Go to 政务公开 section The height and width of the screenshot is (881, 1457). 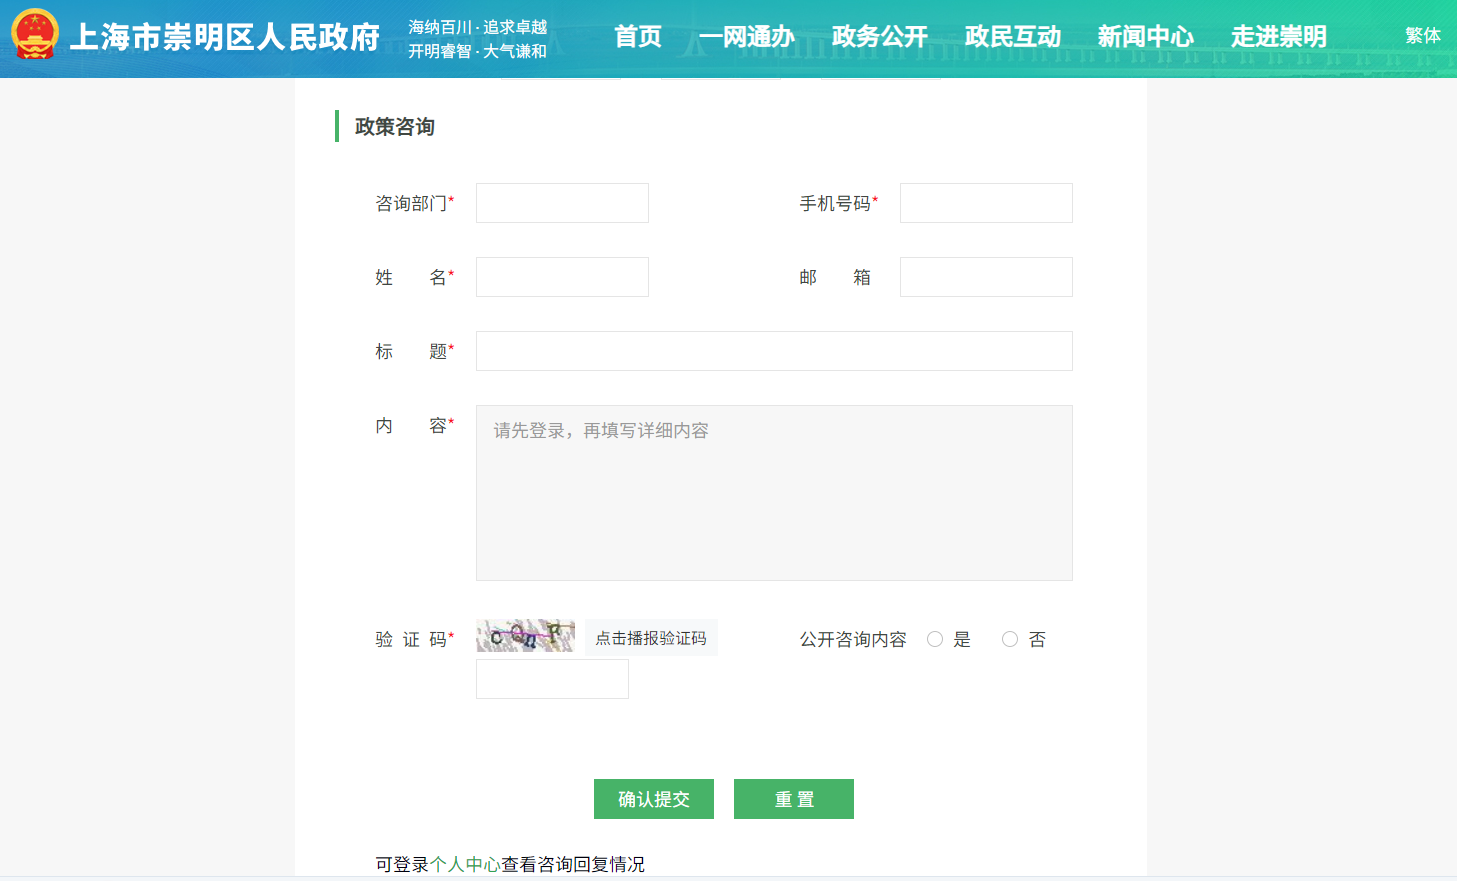[x=879, y=37]
